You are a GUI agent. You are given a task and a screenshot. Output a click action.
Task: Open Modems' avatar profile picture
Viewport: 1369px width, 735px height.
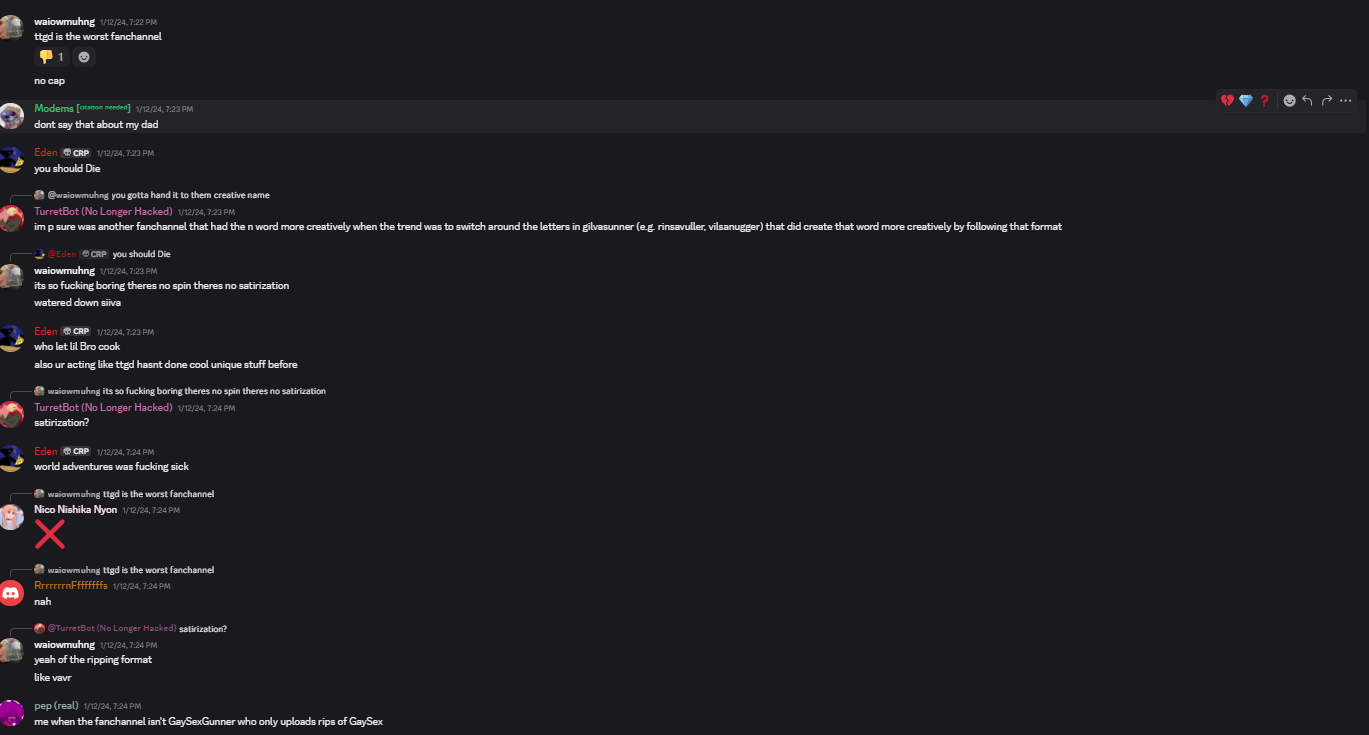11,116
